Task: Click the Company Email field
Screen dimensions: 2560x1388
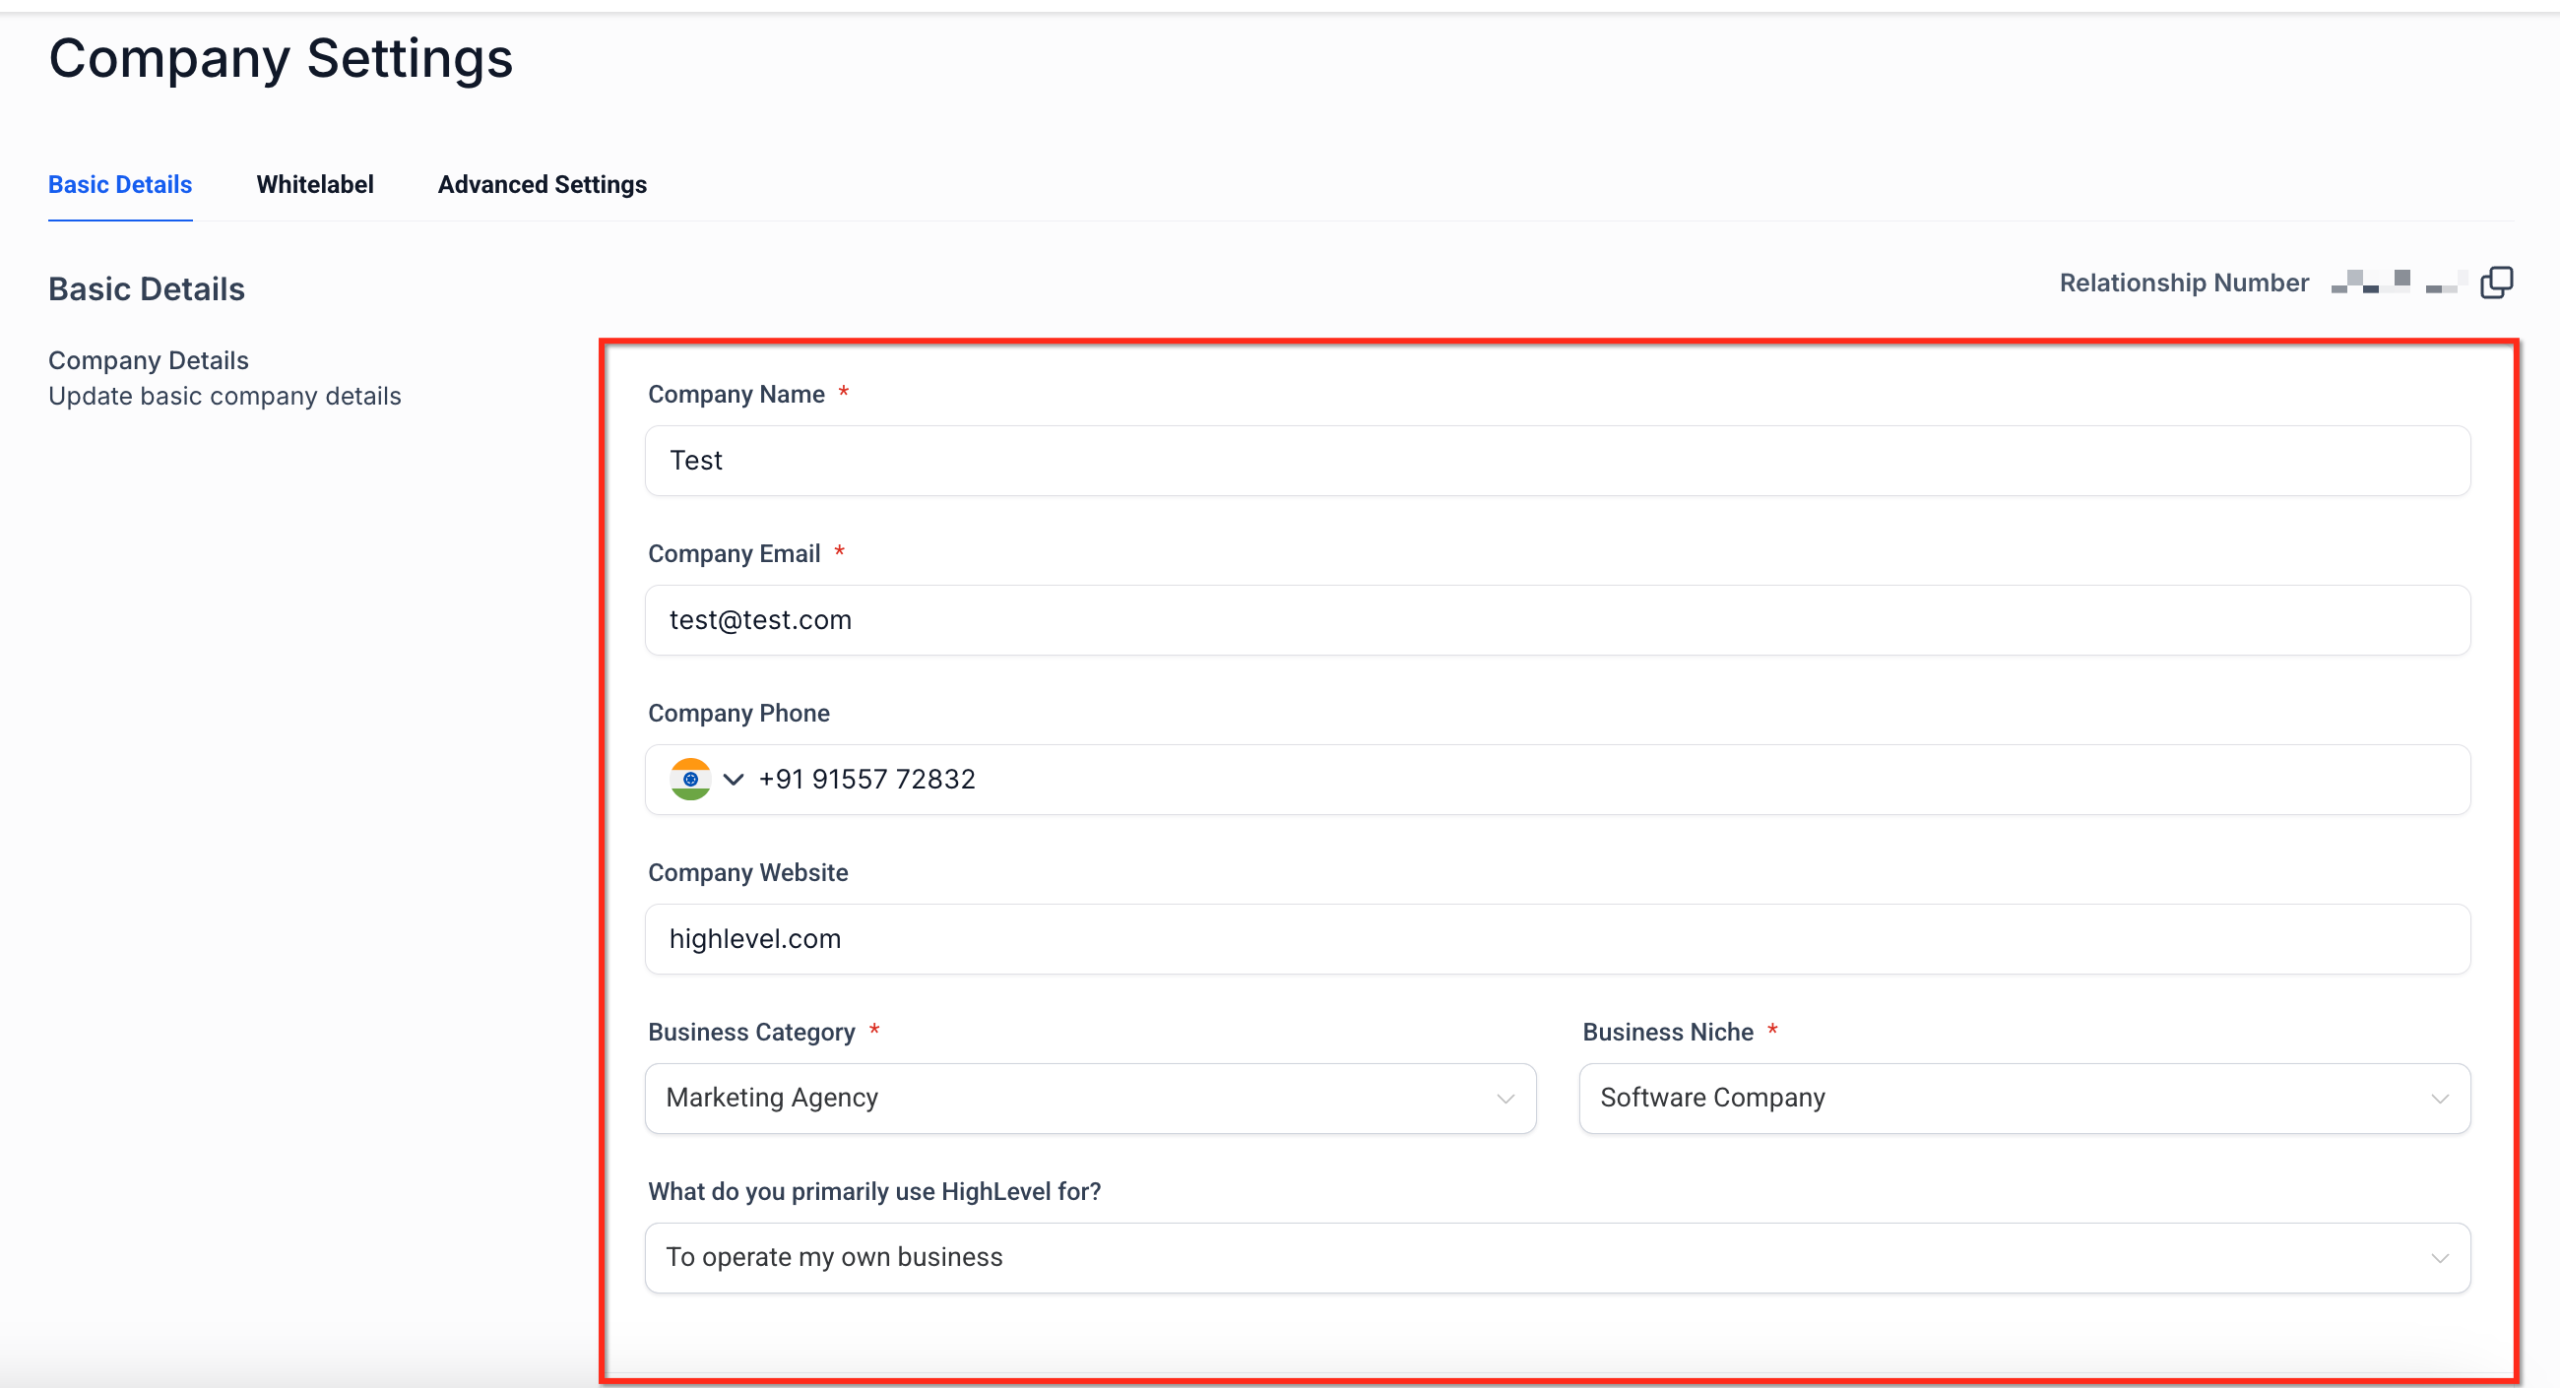Action: (x=1556, y=620)
